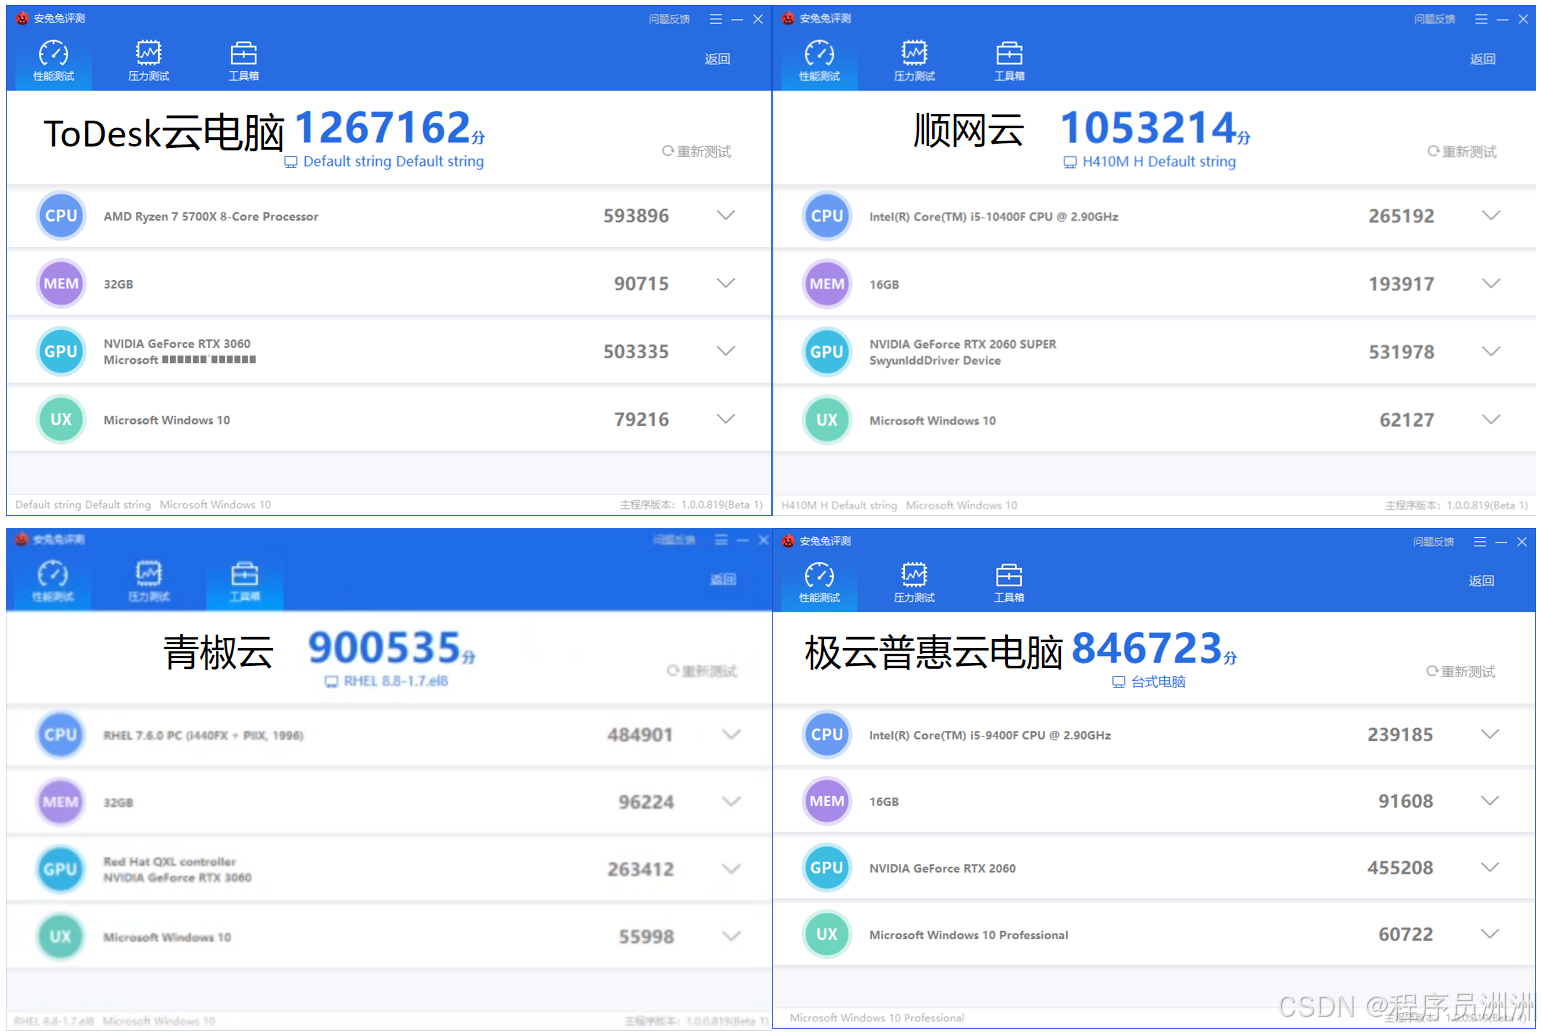Open hamburger menu in the 顺网云 window
The width and height of the screenshot is (1542, 1033).
click(1481, 19)
